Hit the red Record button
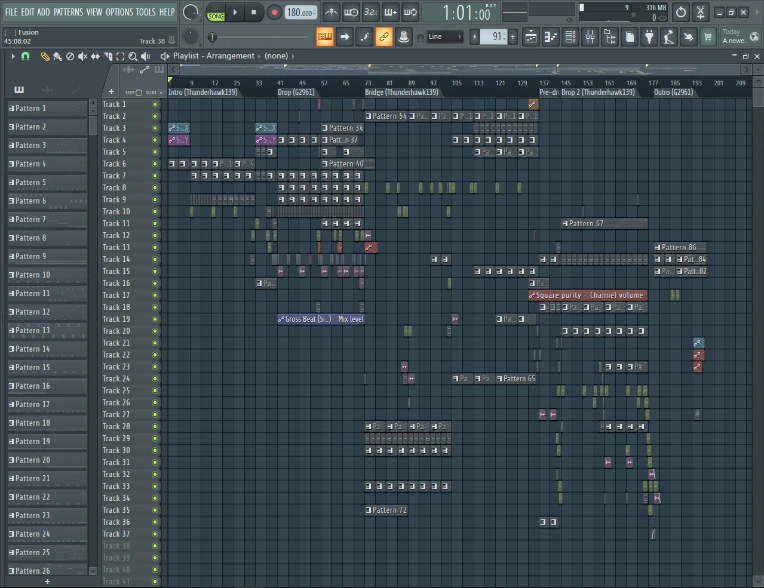The height and width of the screenshot is (588, 764). [273, 12]
